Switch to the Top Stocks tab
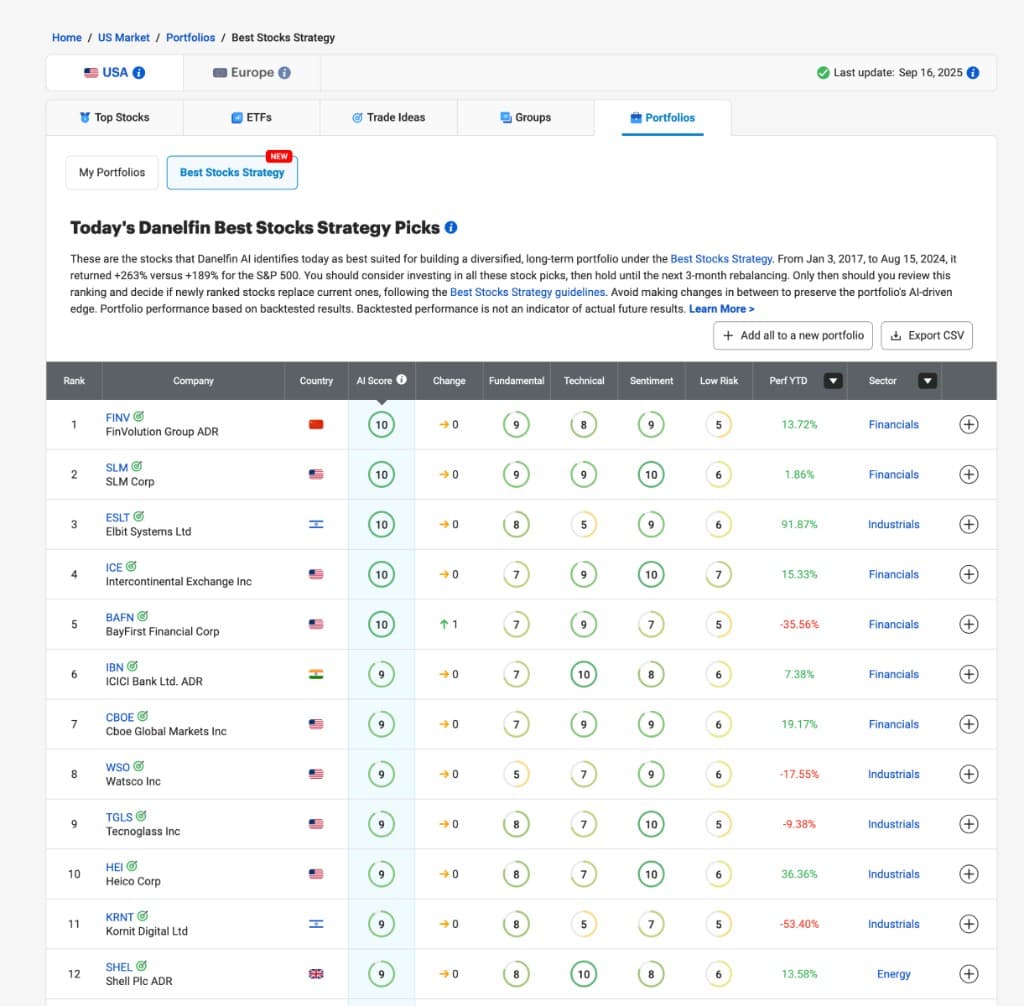The height and width of the screenshot is (1006, 1024). click(114, 118)
